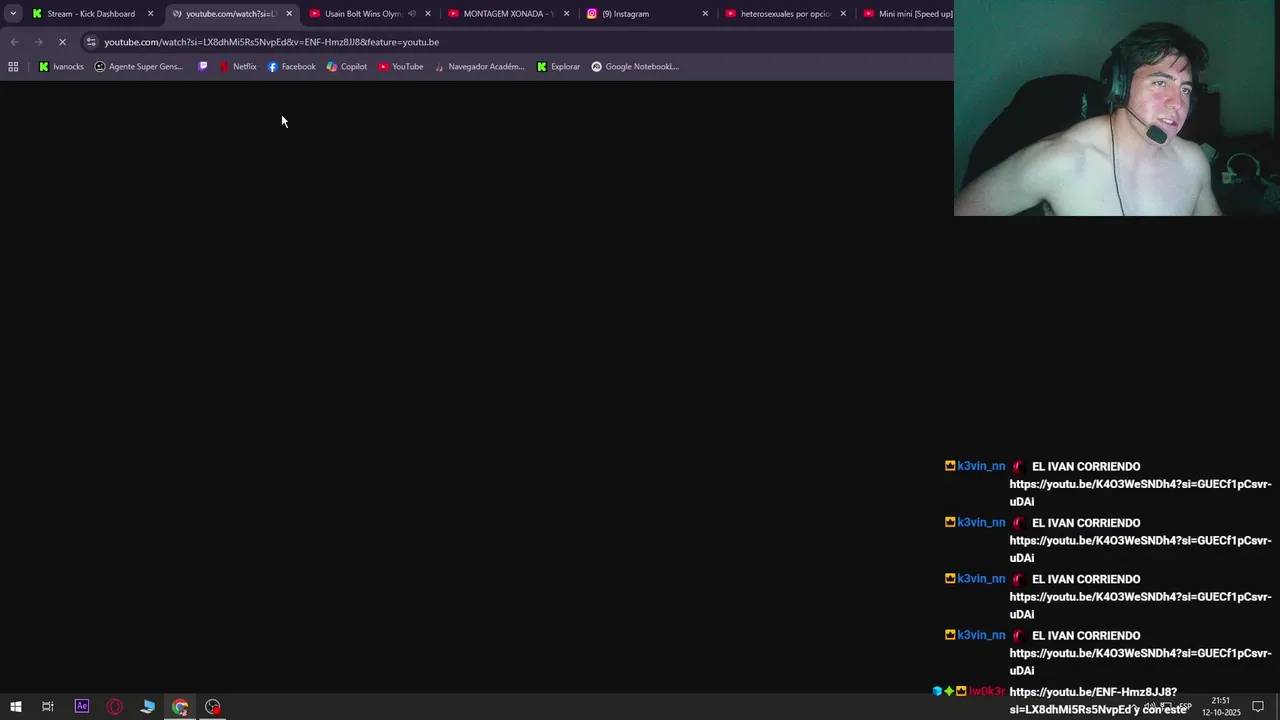This screenshot has width=1280, height=720.
Task: Open Adobe After Effects from the taskbar
Action: [x=82, y=707]
